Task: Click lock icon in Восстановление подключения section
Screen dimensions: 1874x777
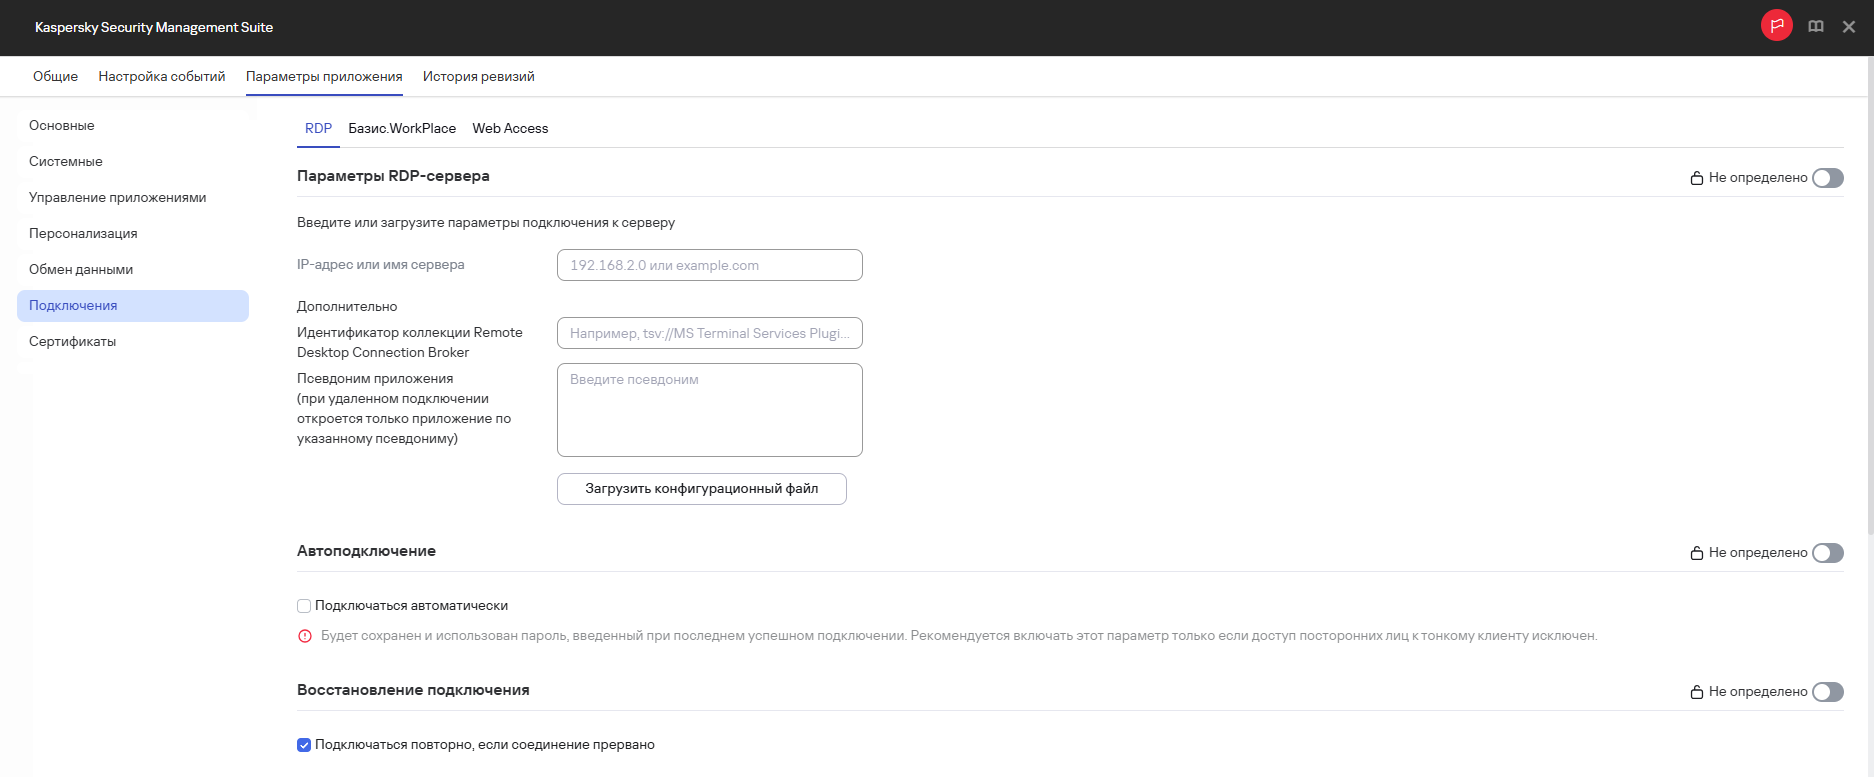Action: click(x=1697, y=692)
